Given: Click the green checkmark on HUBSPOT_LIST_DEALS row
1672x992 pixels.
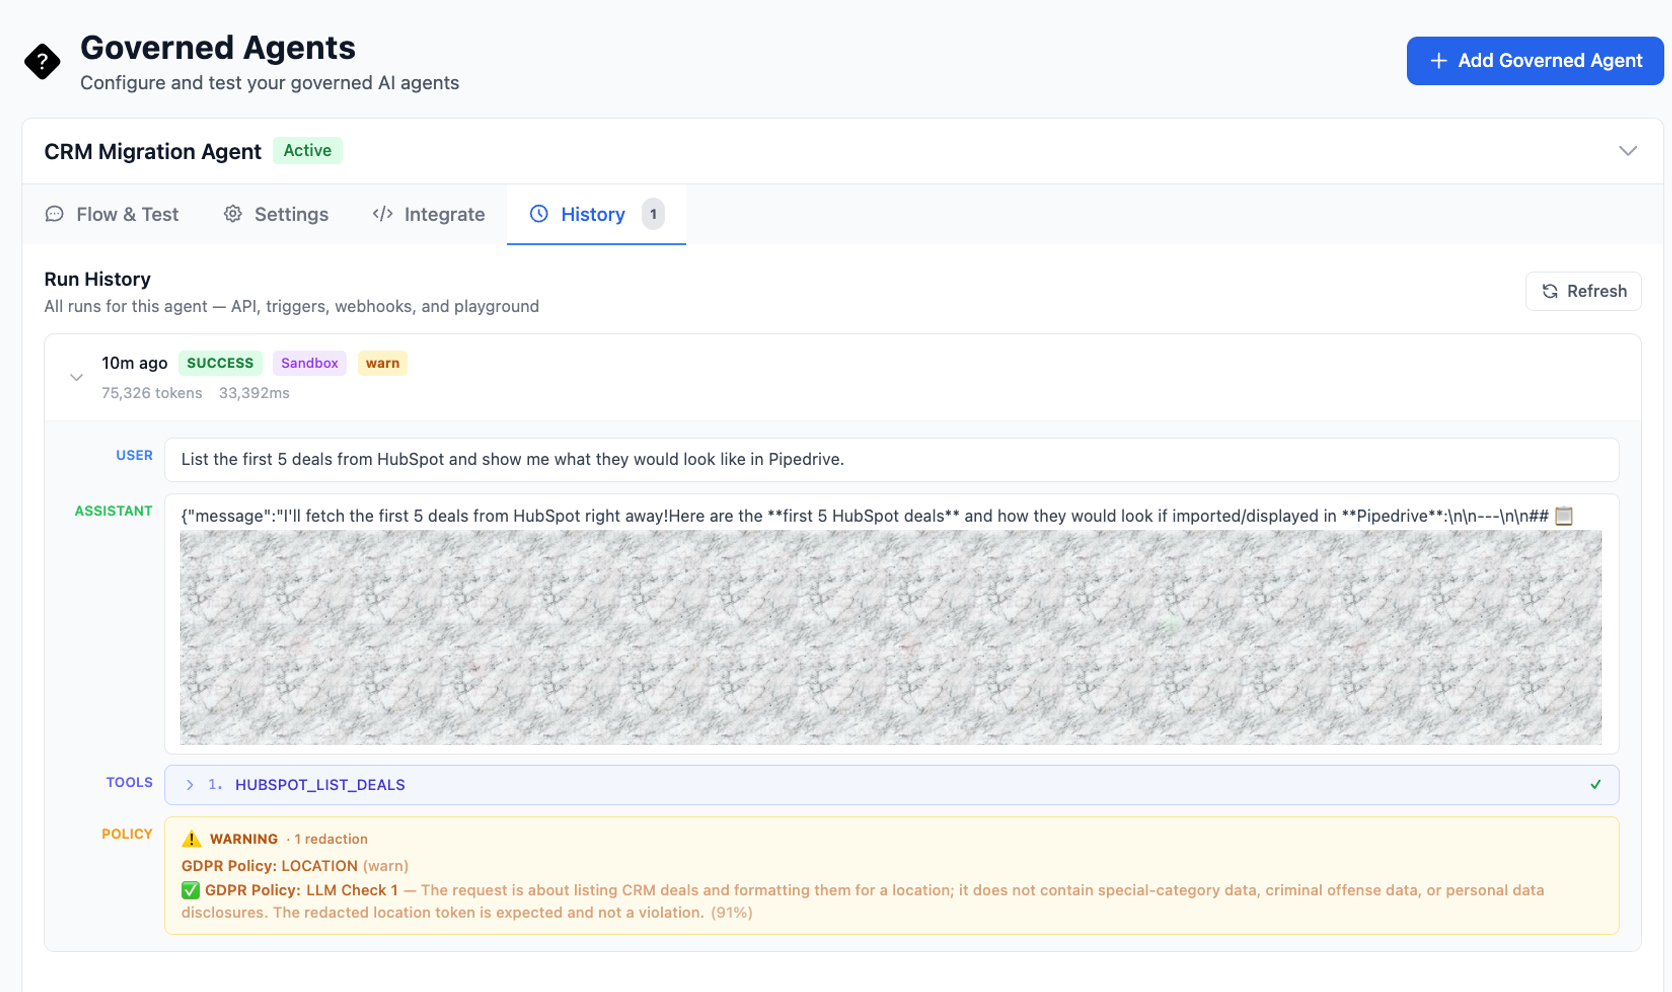Looking at the screenshot, I should 1595,785.
